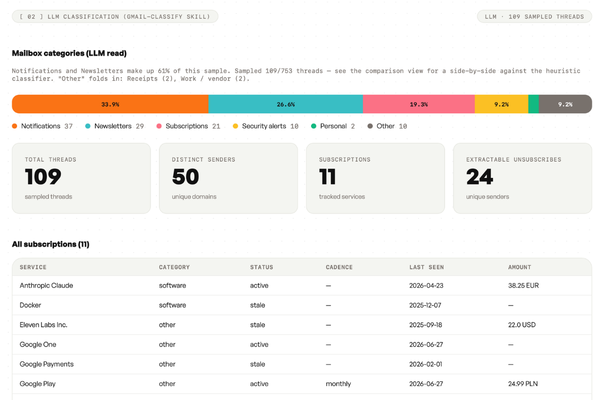Click the other category in Eleven Labs row

click(167, 325)
